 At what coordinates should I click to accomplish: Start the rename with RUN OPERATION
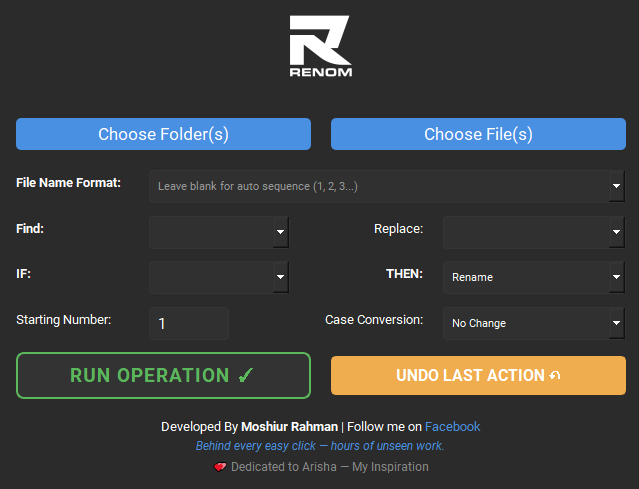(163, 376)
